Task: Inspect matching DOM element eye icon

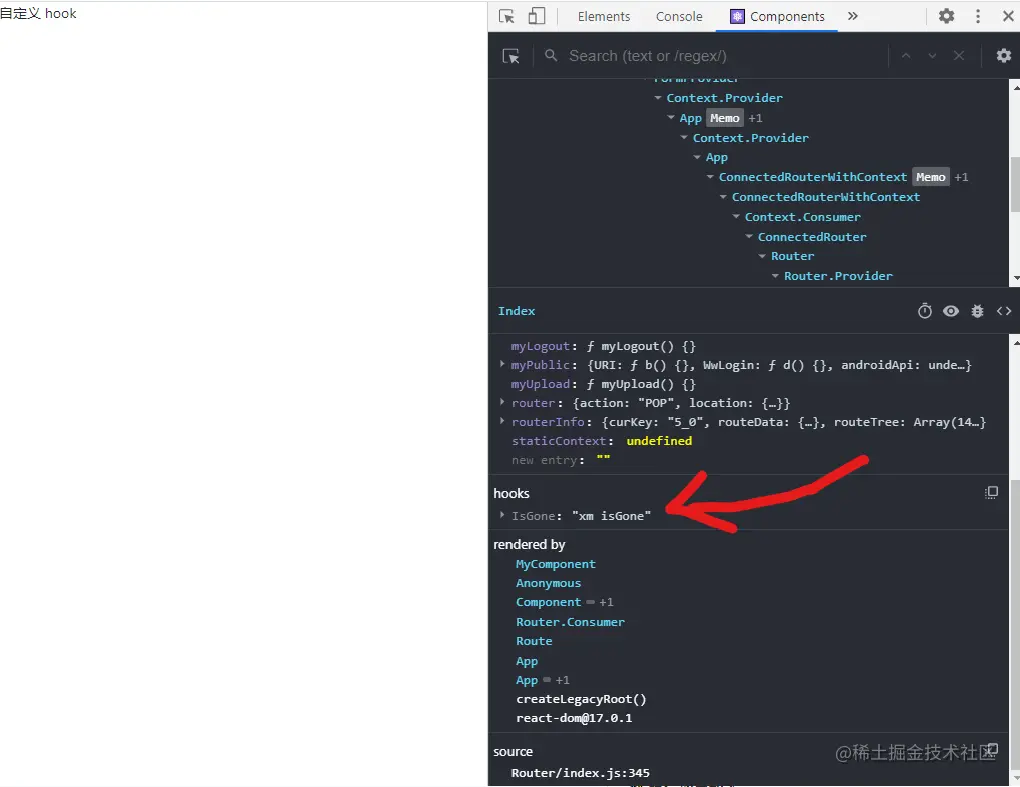Action: [951, 311]
